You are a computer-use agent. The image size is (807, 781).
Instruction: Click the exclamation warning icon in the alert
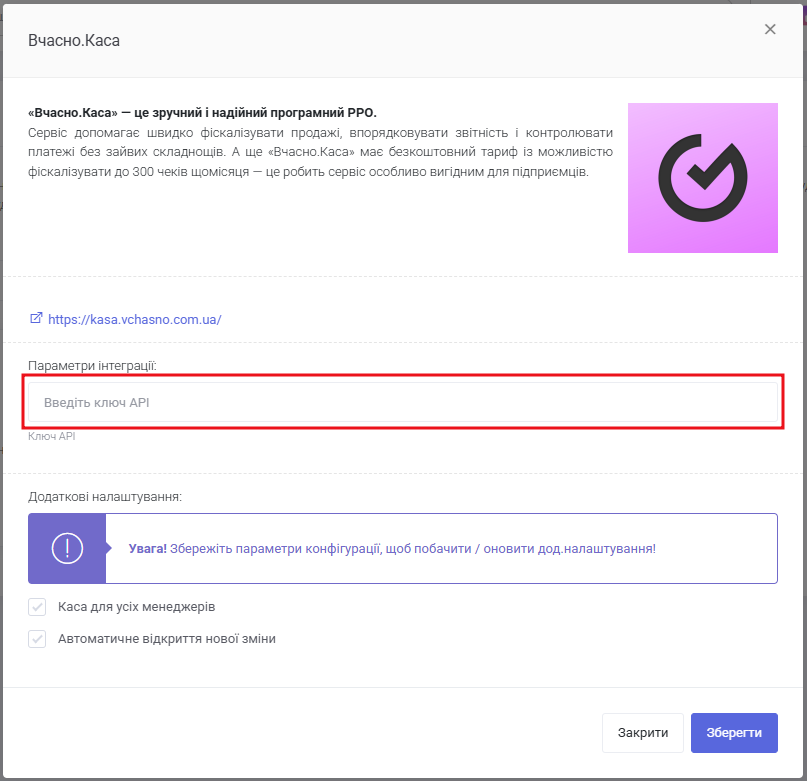(67, 548)
